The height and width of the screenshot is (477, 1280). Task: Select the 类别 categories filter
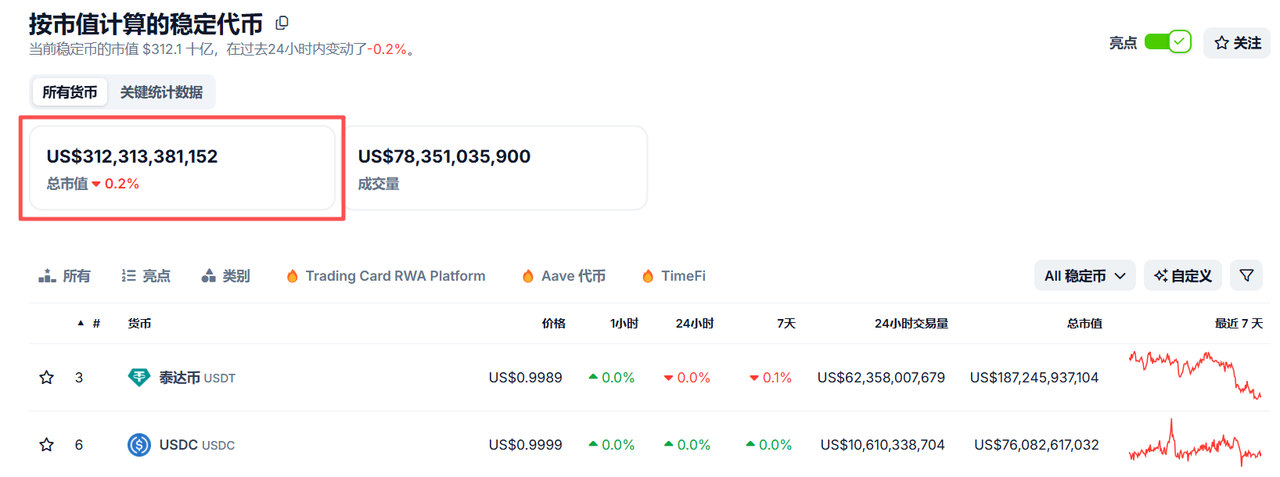pyautogui.click(x=226, y=276)
